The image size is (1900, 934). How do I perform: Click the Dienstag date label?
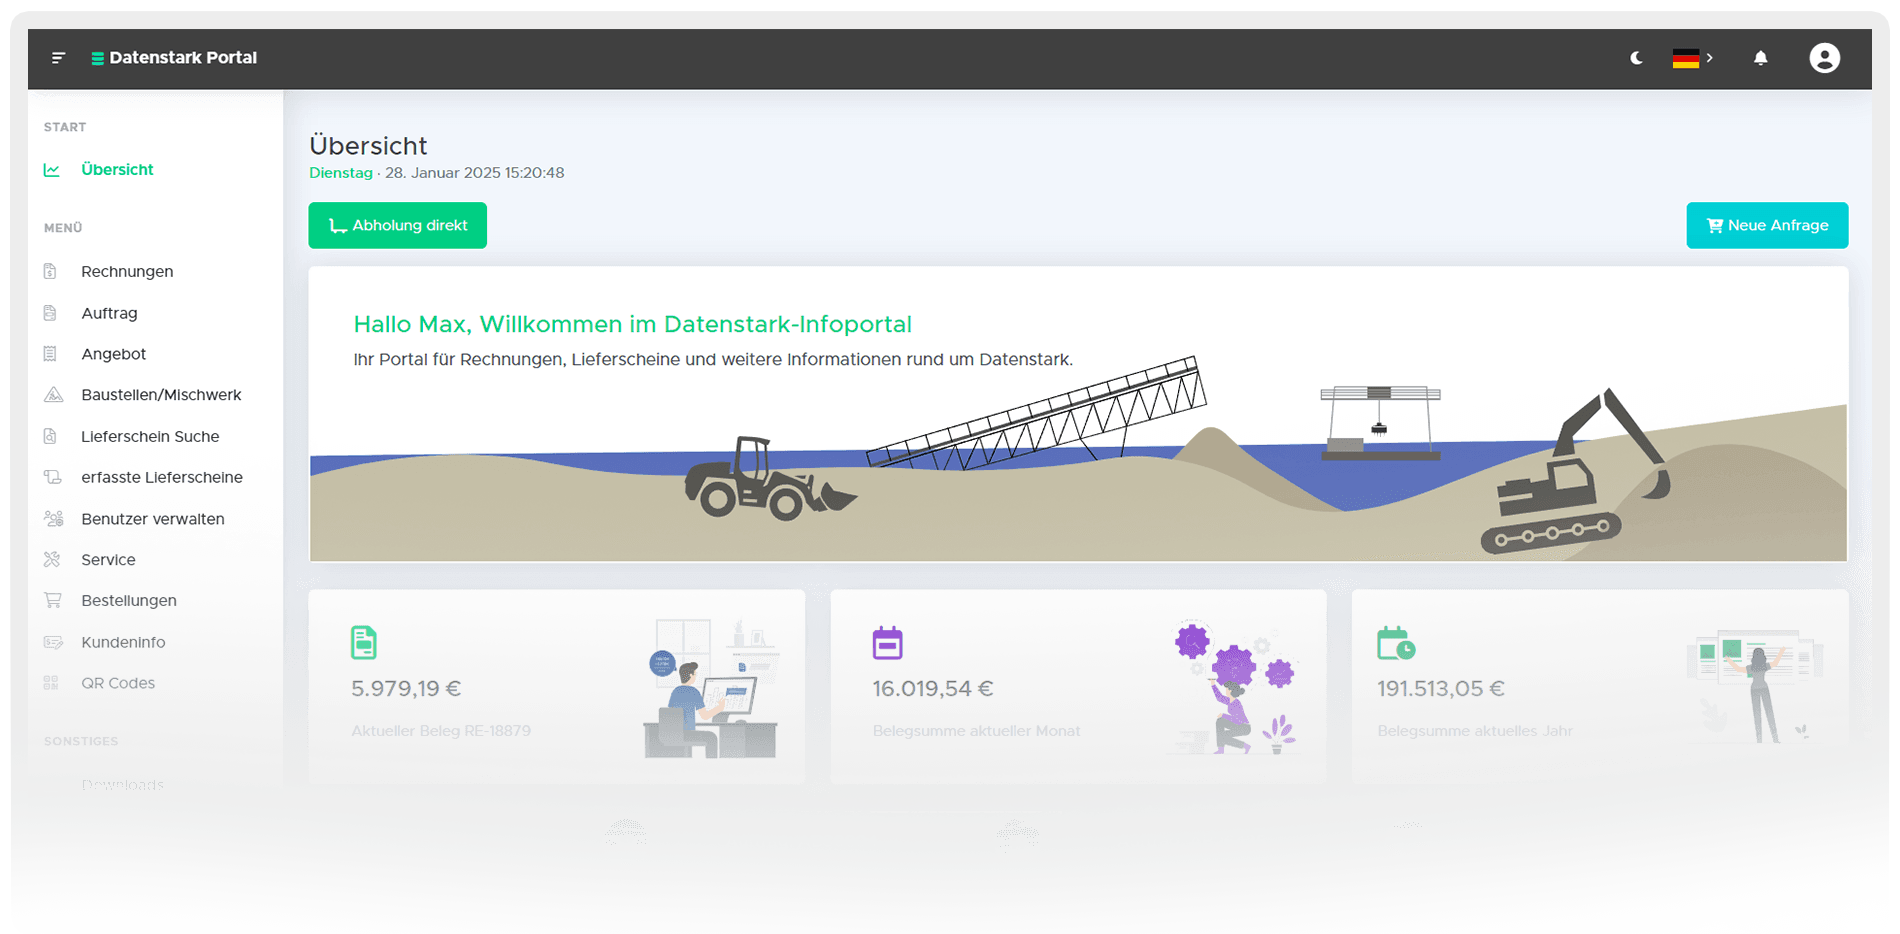(x=340, y=173)
